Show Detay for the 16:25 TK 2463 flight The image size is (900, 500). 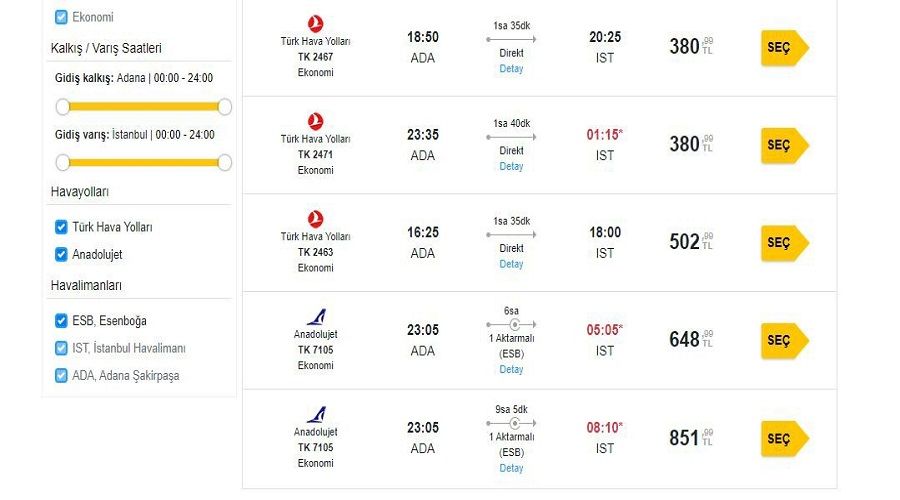(511, 264)
